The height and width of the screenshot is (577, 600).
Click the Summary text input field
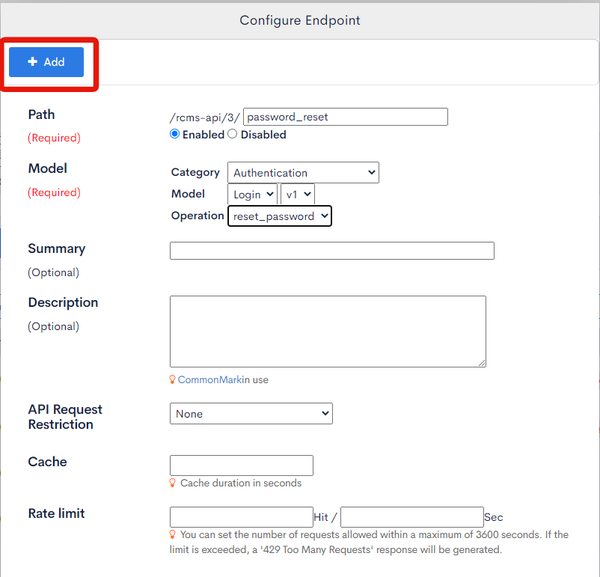coord(332,251)
